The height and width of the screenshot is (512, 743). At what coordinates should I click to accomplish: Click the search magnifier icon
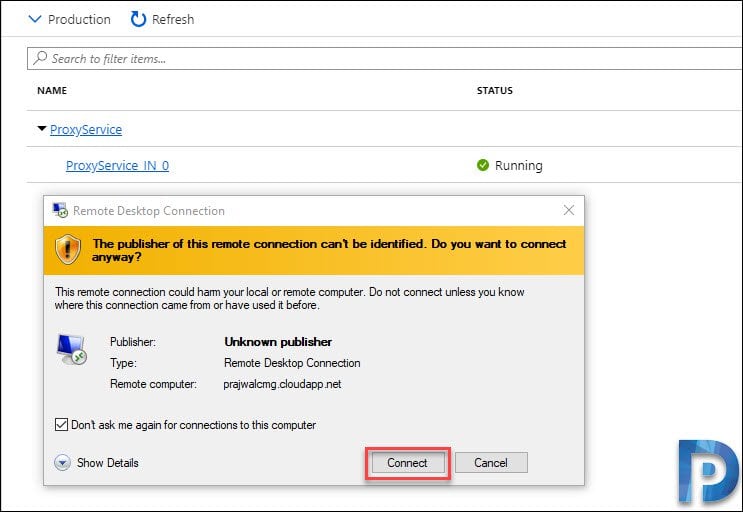click(x=40, y=58)
